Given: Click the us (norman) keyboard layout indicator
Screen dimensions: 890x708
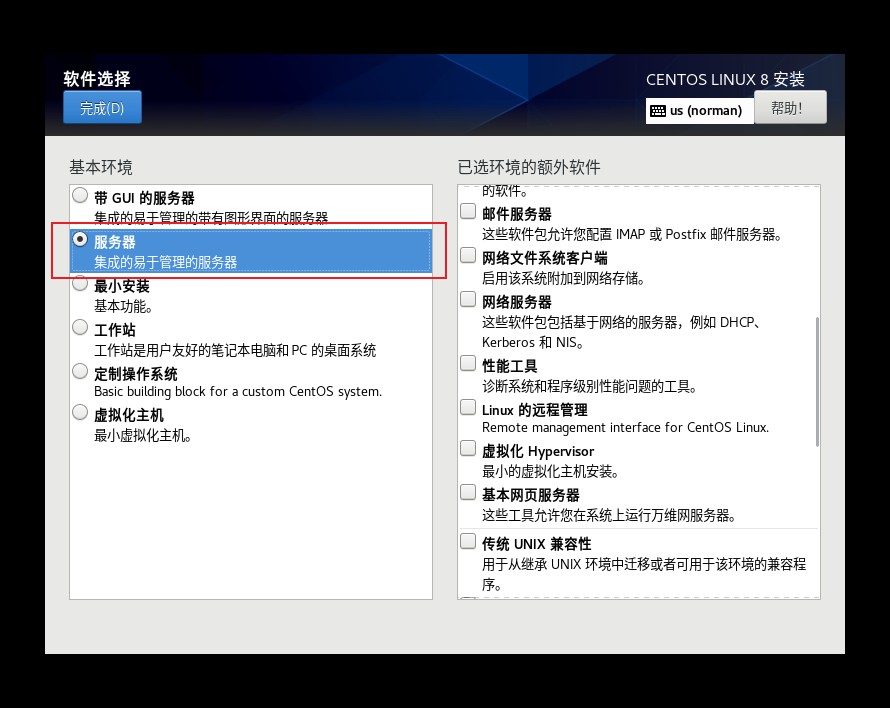Looking at the screenshot, I should tap(699, 111).
